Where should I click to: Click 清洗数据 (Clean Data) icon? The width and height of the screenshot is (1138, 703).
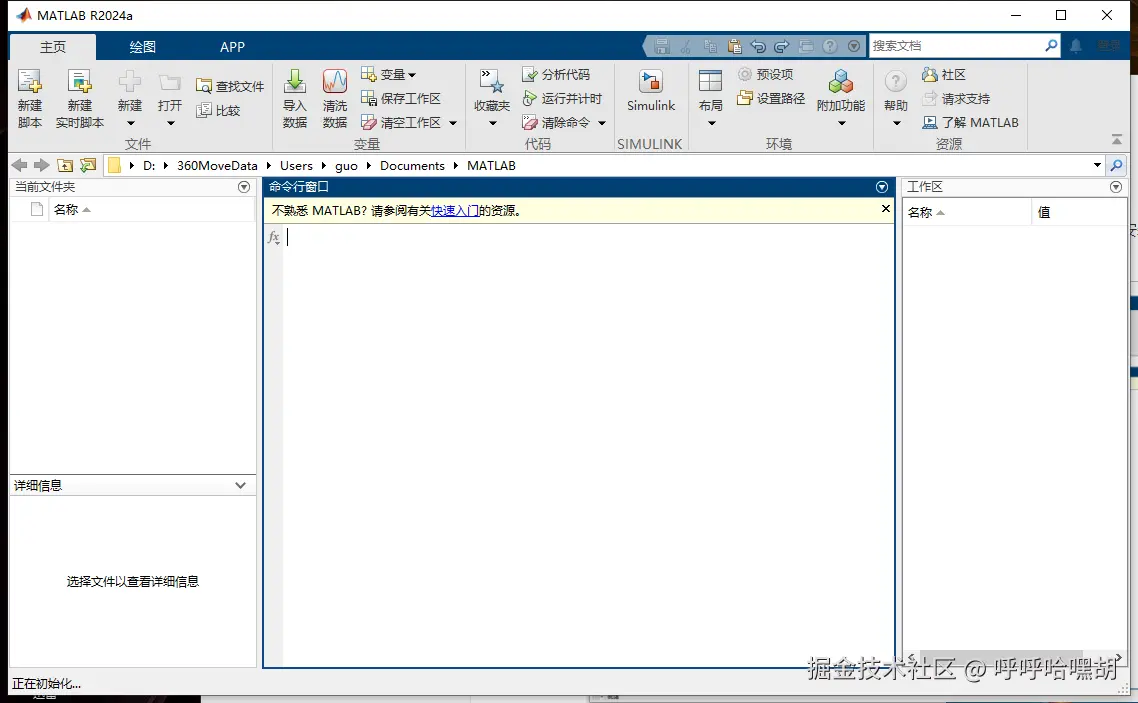click(335, 82)
